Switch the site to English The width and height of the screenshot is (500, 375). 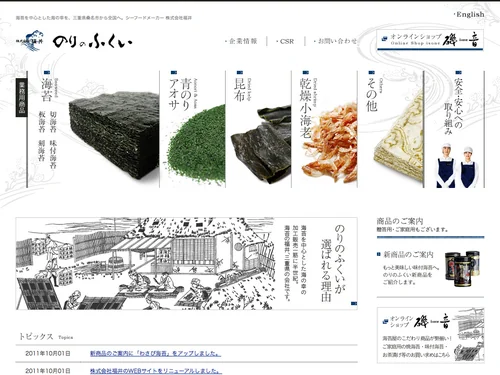click(x=469, y=14)
